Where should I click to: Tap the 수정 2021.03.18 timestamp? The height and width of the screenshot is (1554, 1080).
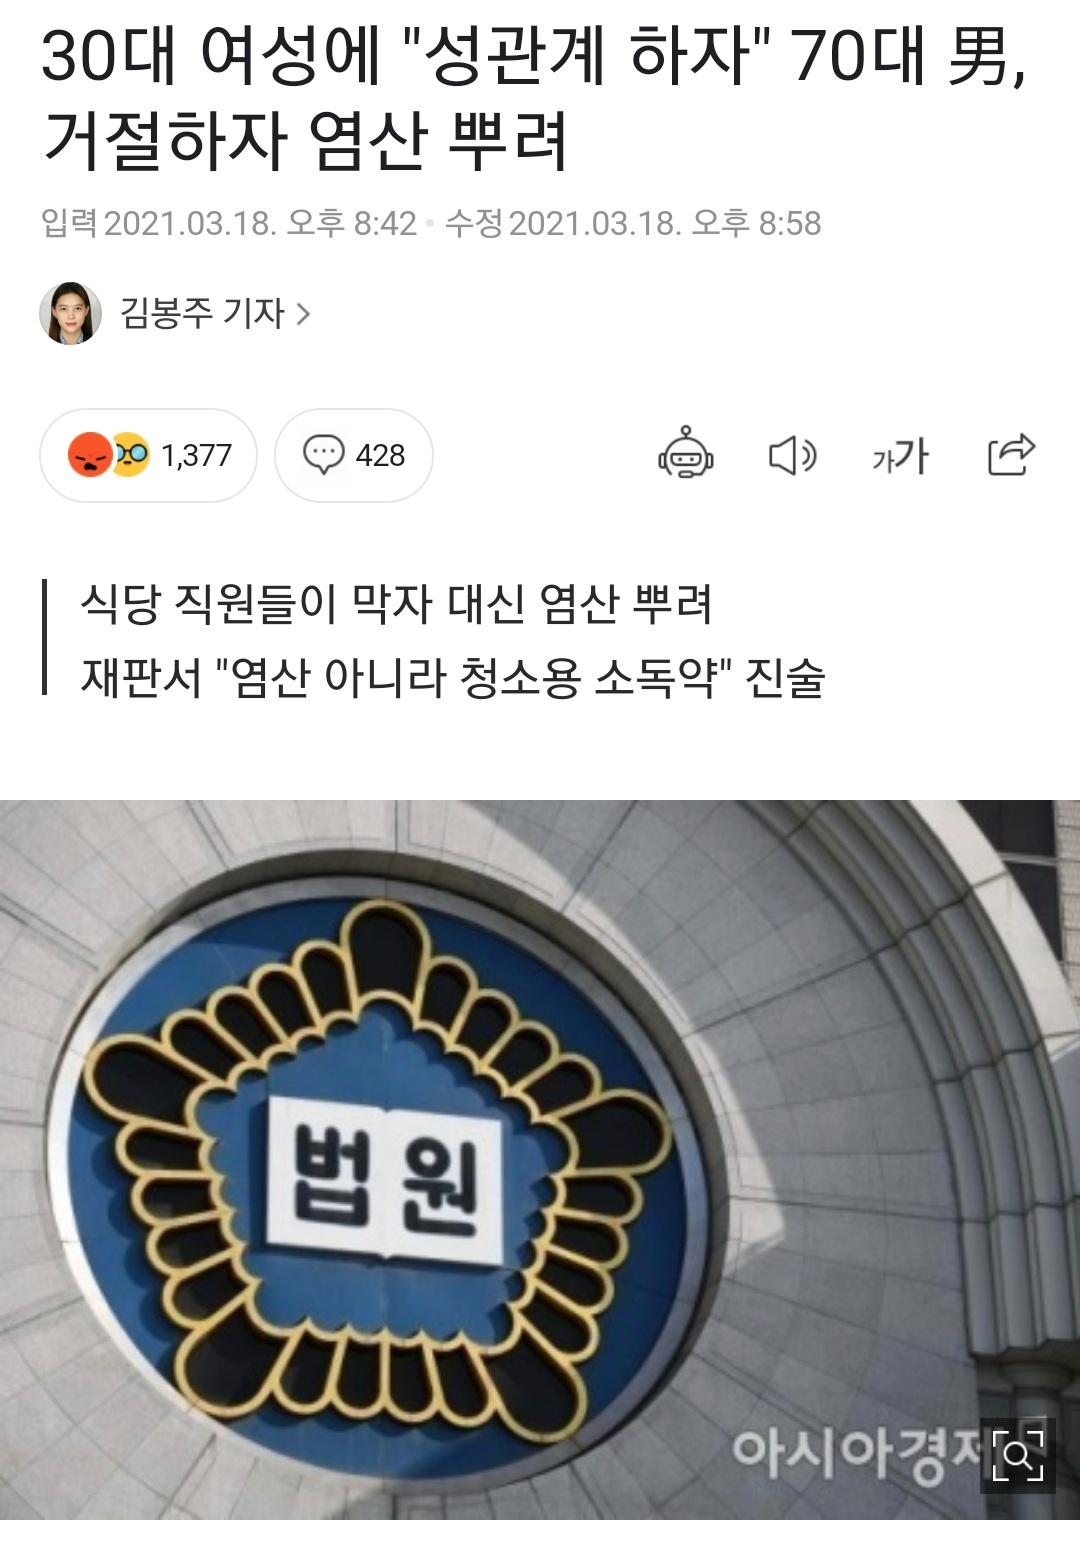pyautogui.click(x=633, y=223)
